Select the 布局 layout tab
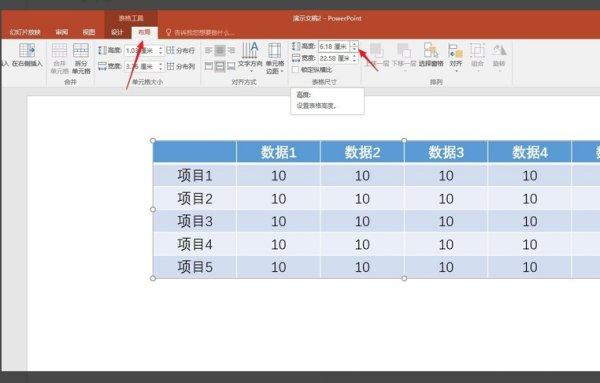Viewport: 600px width, 383px height. [144, 32]
